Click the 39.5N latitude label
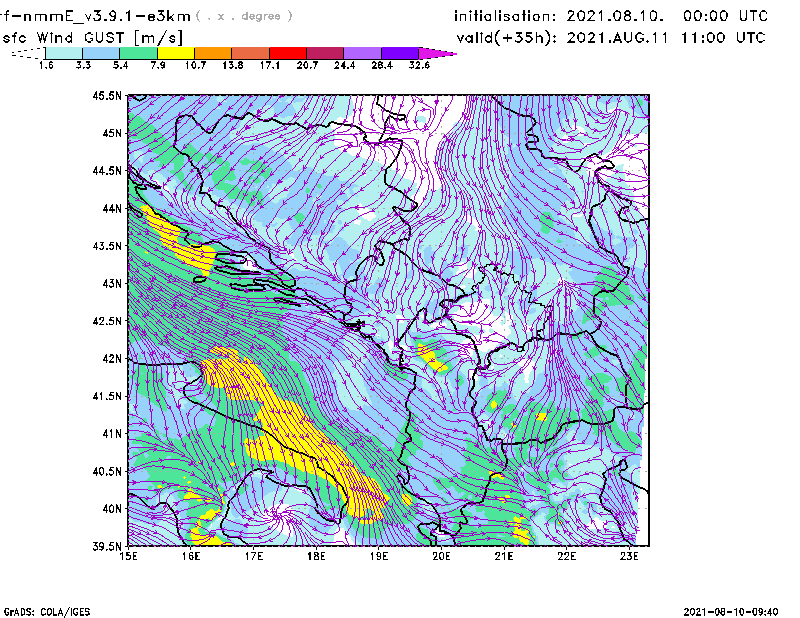 click(107, 546)
